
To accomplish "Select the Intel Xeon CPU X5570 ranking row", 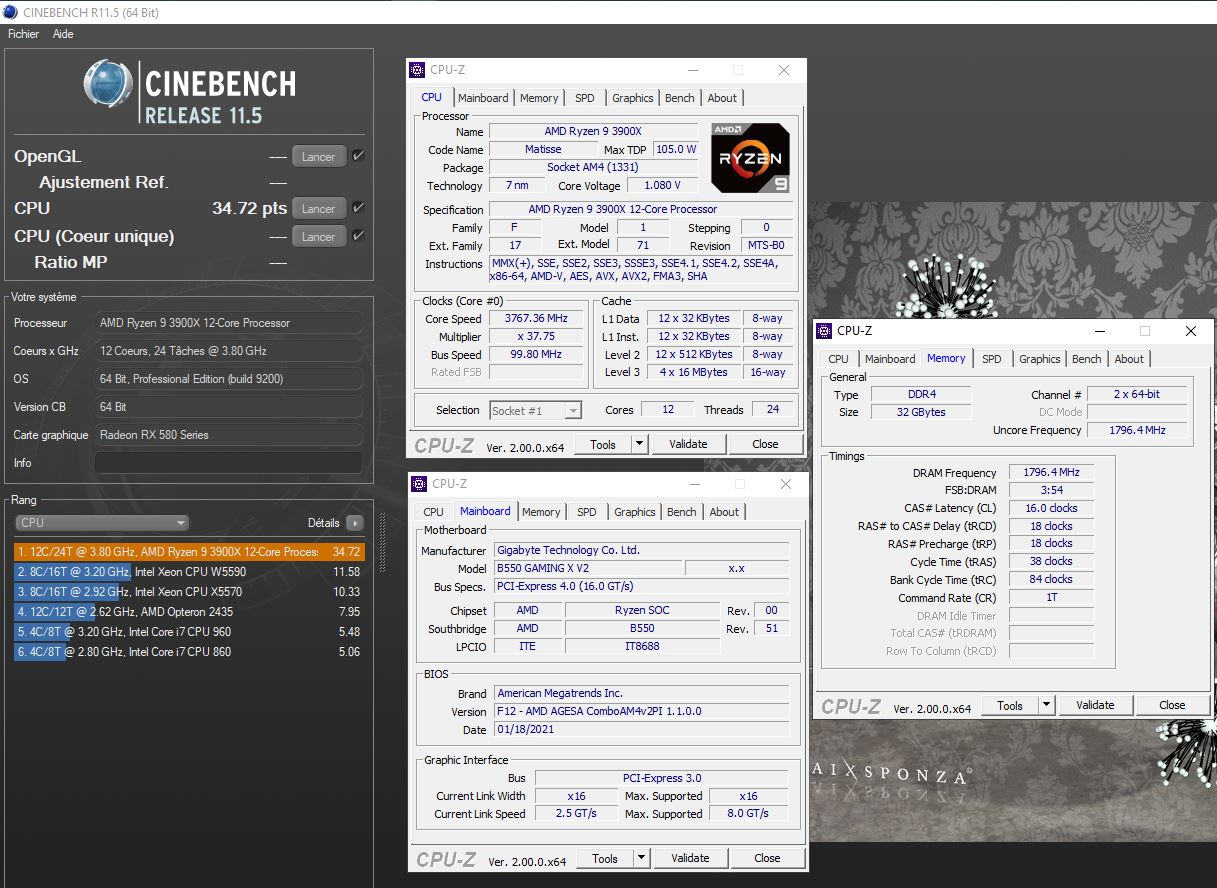I will [189, 592].
